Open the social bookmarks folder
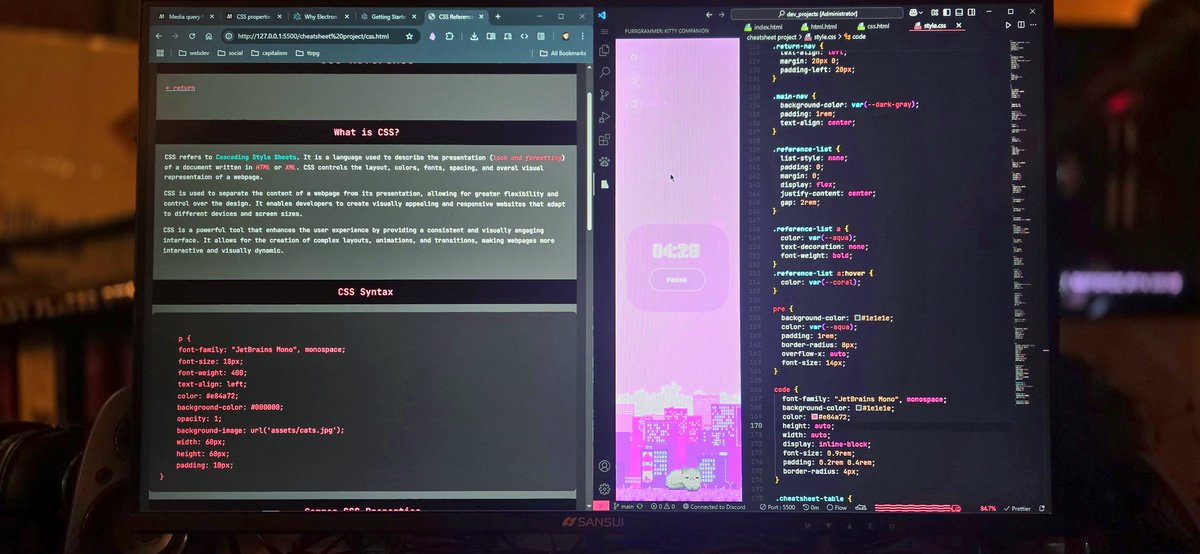This screenshot has height=554, width=1200. pos(230,53)
